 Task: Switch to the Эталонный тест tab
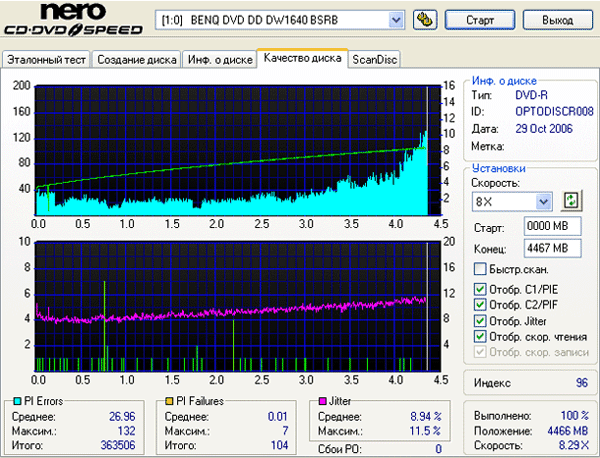click(46, 60)
